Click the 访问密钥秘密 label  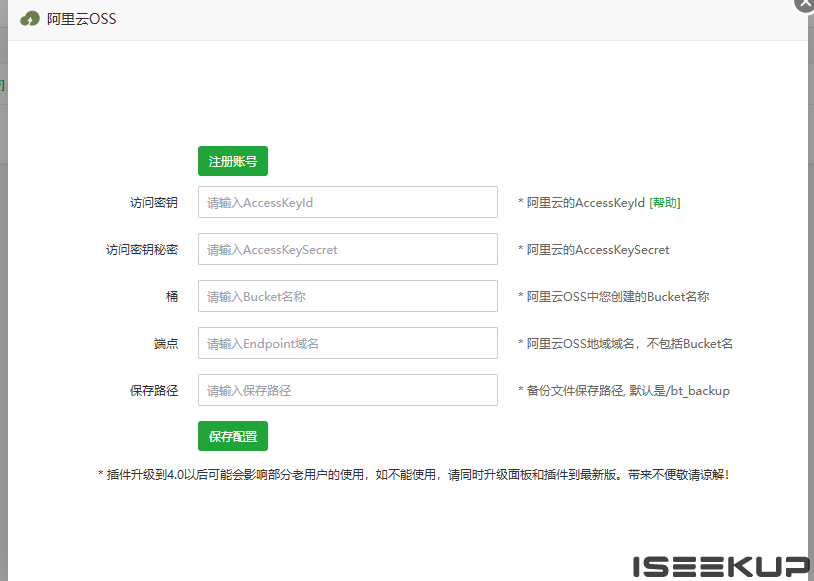pos(142,250)
